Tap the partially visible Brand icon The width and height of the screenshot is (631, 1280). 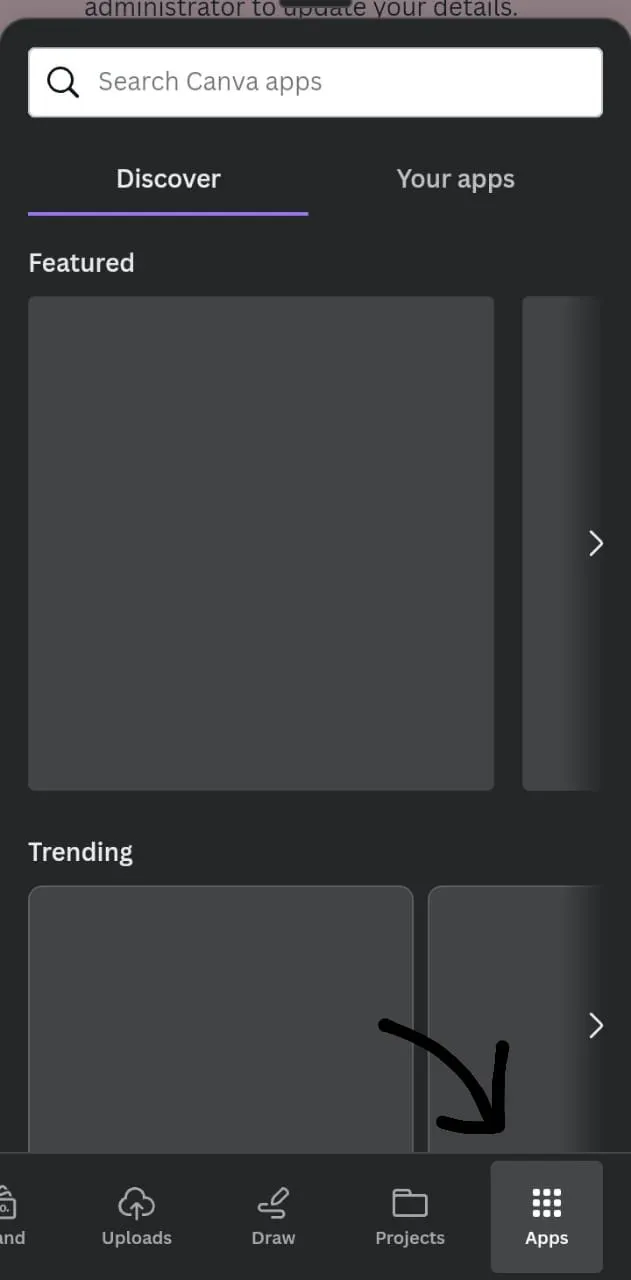click(6, 1202)
